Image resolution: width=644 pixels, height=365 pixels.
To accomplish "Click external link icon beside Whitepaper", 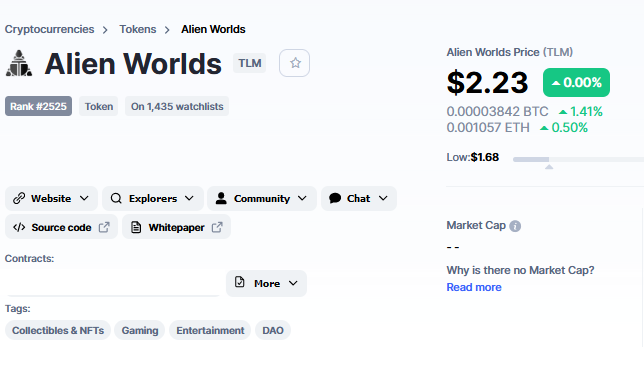I will 217,227.
